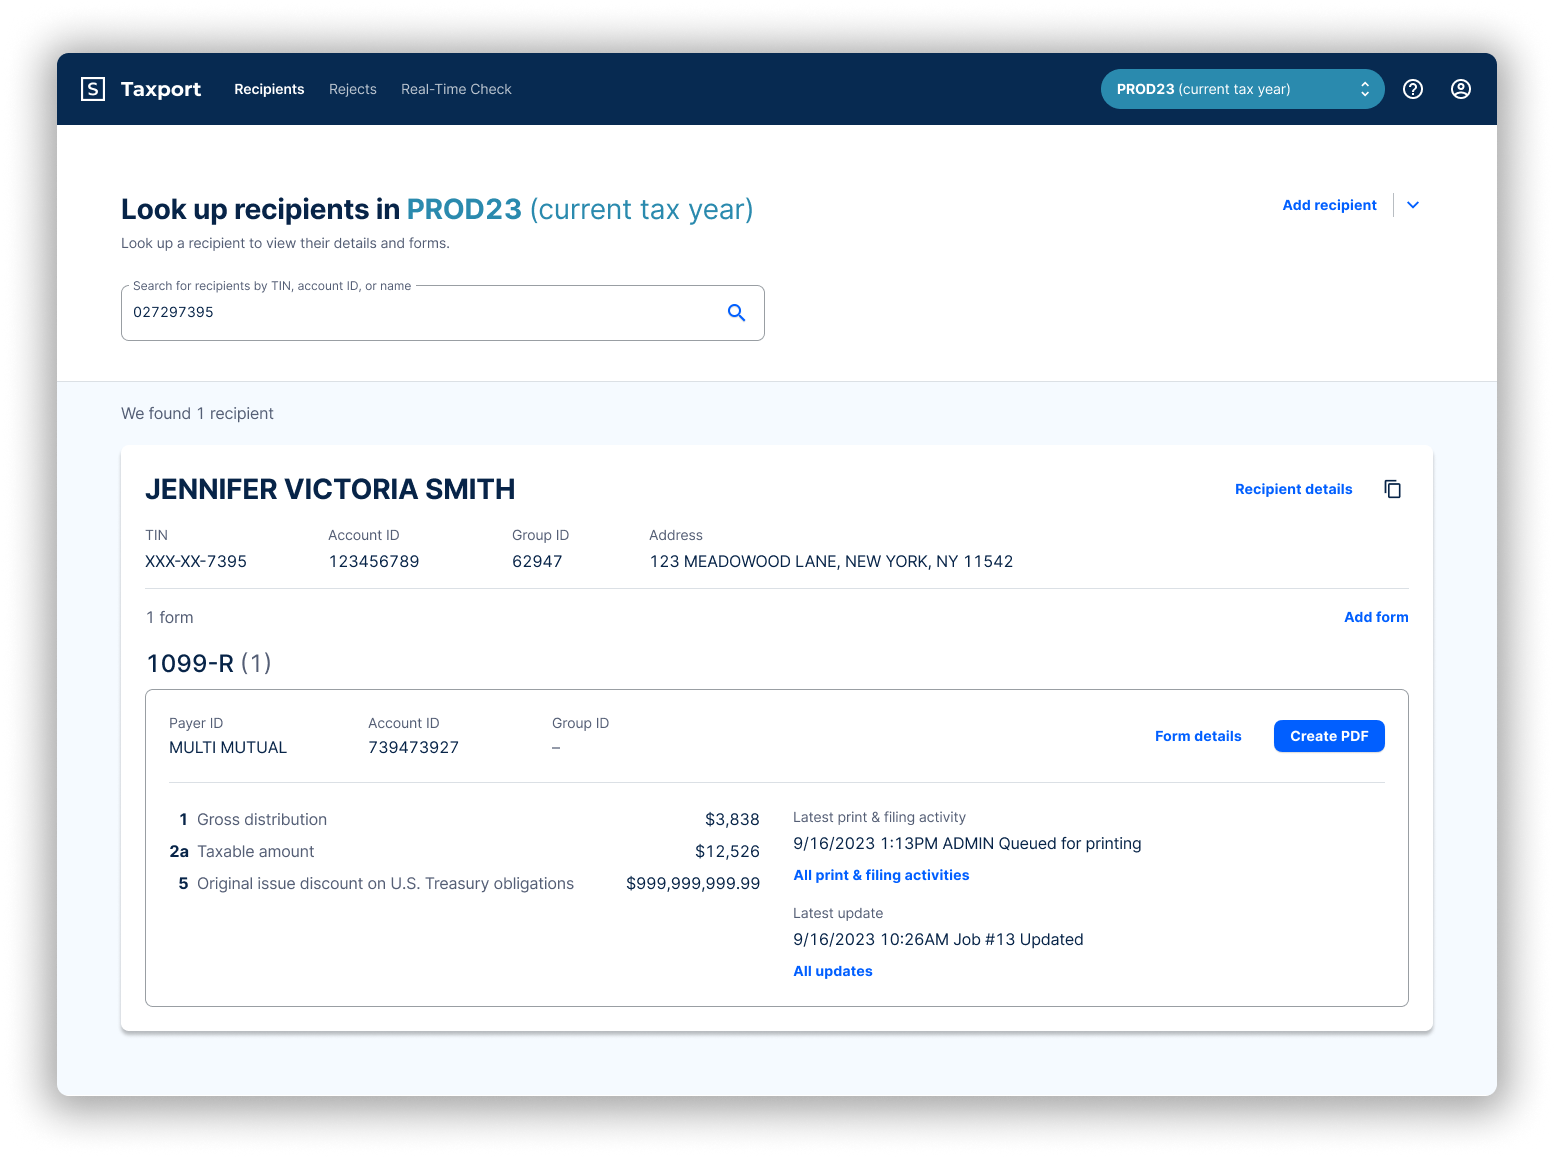Select Group ID value 62947

pos(537,561)
